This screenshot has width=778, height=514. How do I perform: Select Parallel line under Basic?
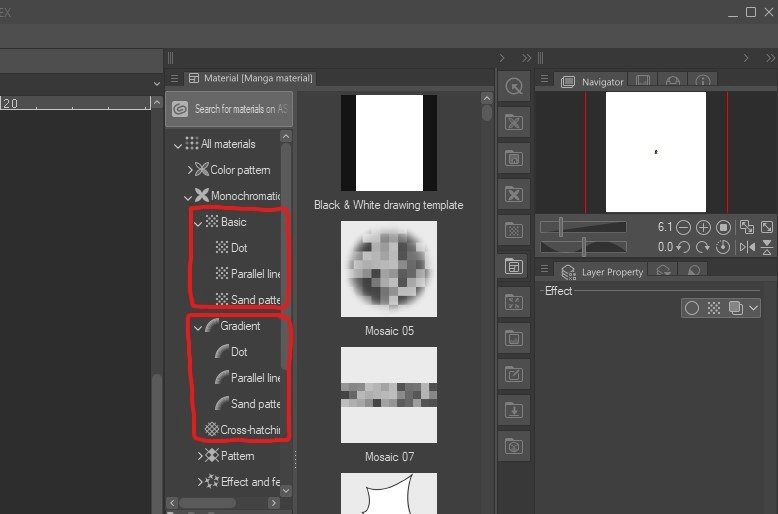click(x=248, y=273)
